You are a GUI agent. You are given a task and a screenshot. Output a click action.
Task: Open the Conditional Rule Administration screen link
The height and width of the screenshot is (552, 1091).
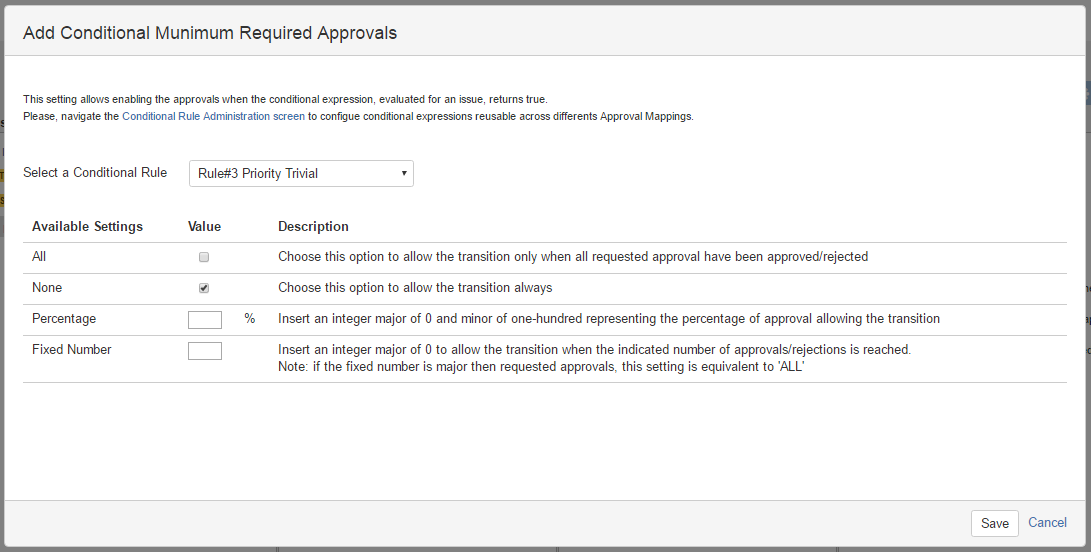pyautogui.click(x=213, y=116)
